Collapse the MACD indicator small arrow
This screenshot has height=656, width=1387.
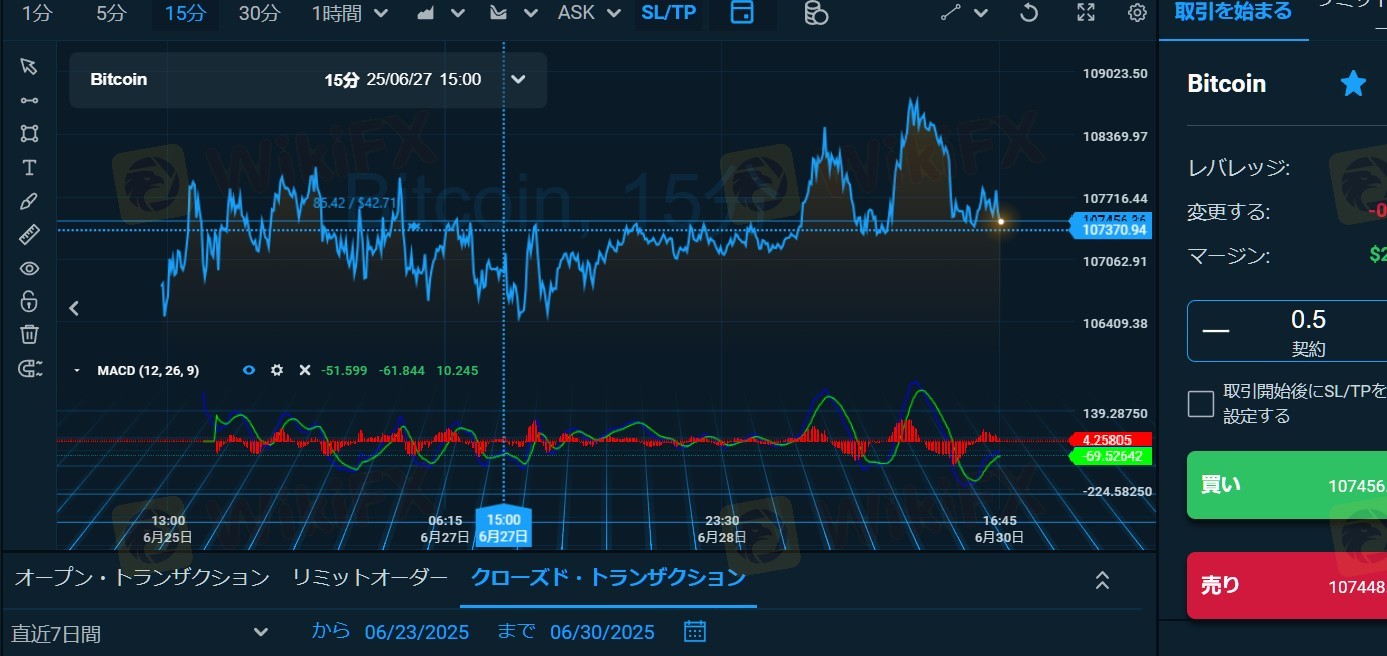[77, 371]
